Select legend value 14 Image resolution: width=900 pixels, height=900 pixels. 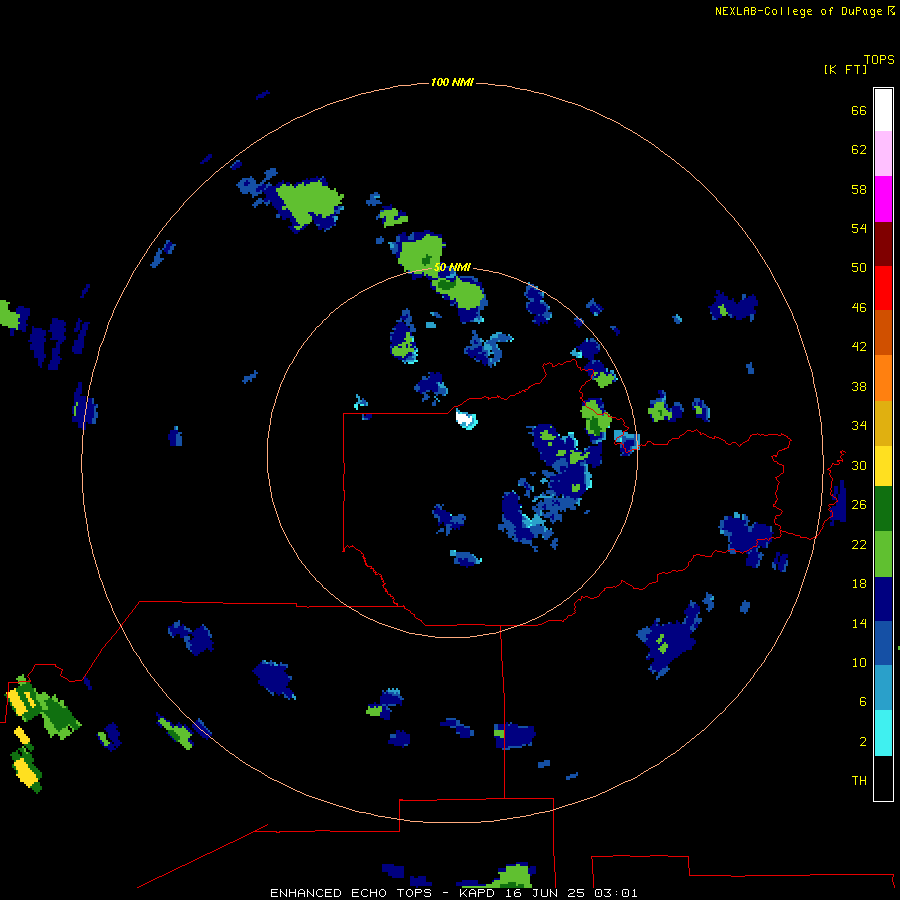tap(859, 623)
